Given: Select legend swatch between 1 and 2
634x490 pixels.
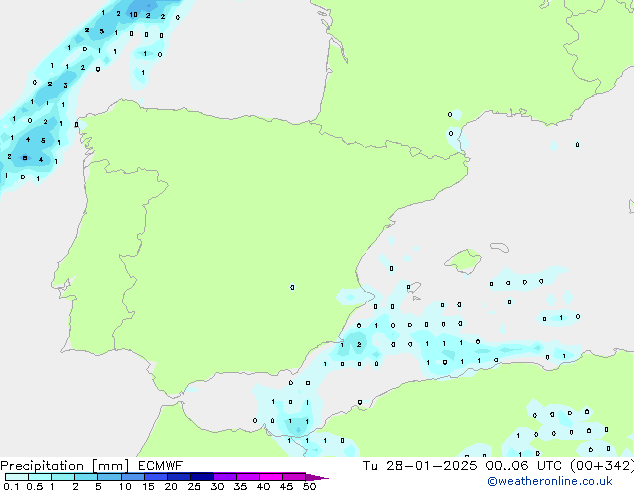Looking at the screenshot, I should pos(63,477).
